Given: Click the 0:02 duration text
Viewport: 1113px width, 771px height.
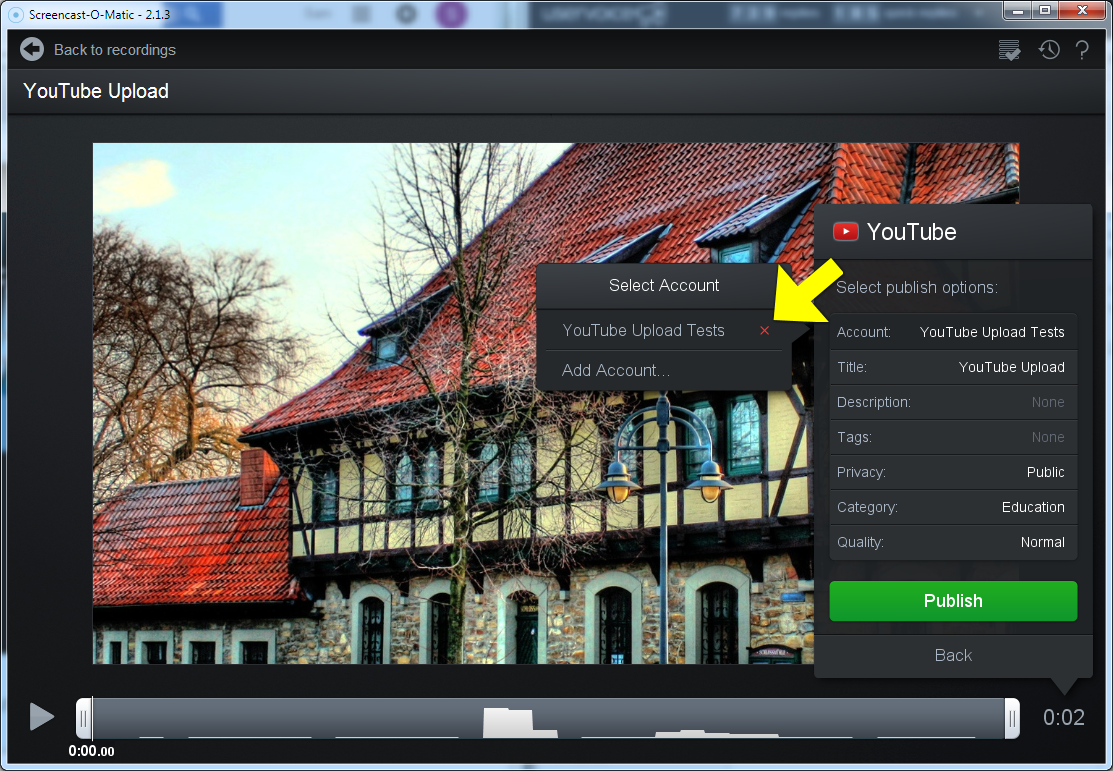Looking at the screenshot, I should pos(1063,717).
